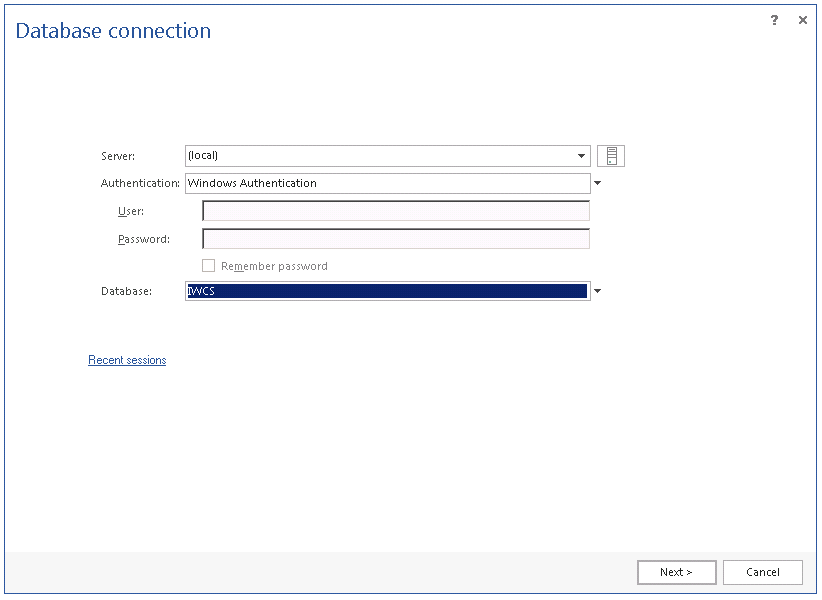The image size is (822, 600).
Task: Expand the Server dropdown arrow
Action: pyautogui.click(x=582, y=156)
